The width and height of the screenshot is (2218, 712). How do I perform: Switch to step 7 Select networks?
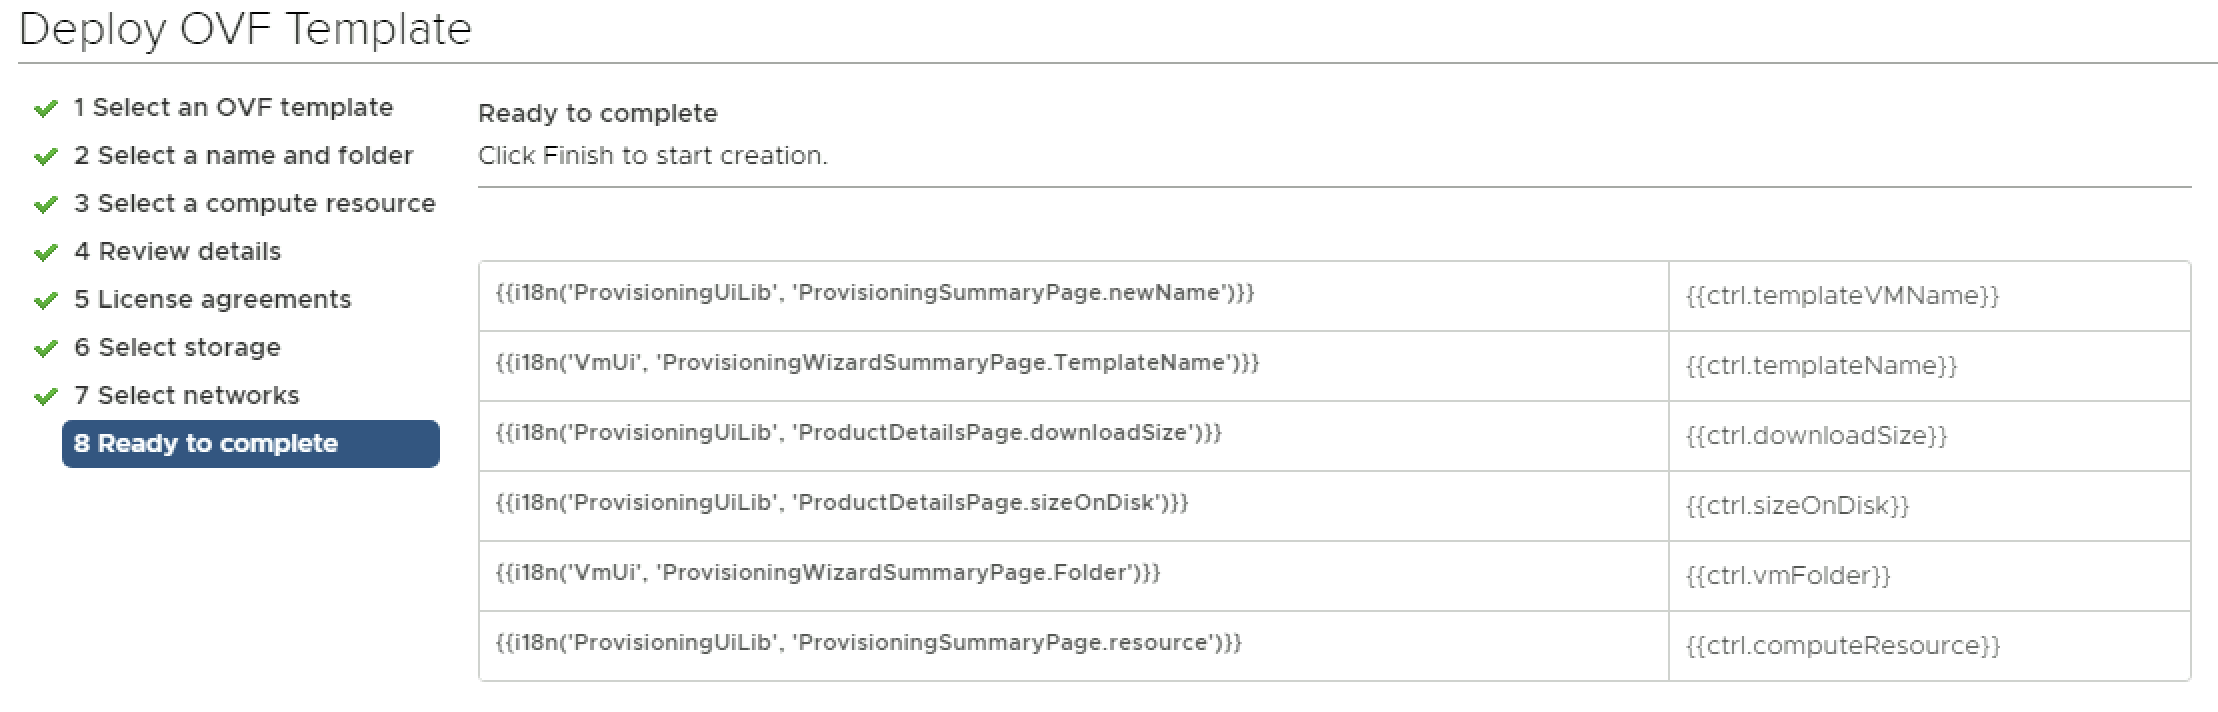186,395
